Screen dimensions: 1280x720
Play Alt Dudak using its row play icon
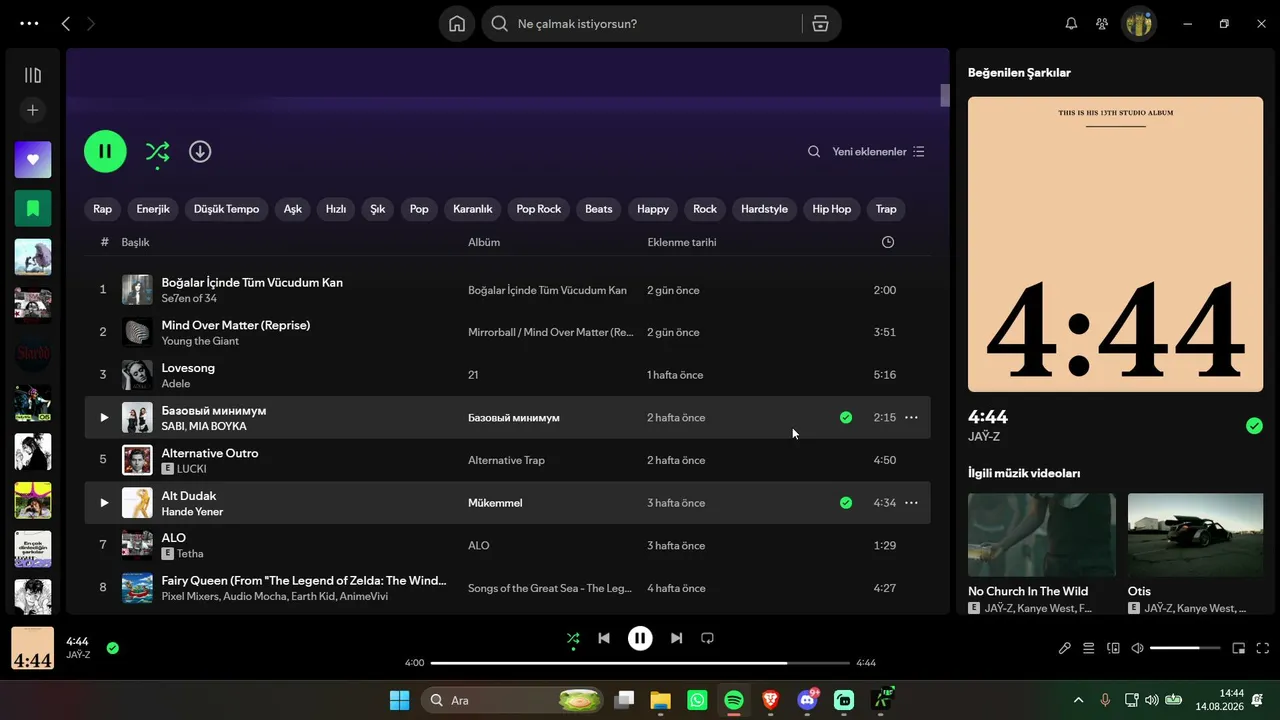(x=104, y=503)
